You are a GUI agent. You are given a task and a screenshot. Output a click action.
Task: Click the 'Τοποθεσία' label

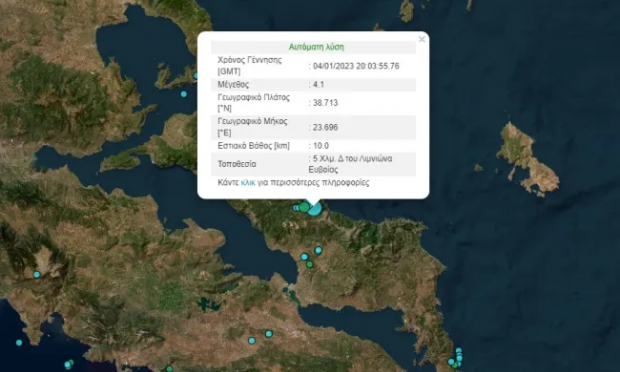coord(237,164)
